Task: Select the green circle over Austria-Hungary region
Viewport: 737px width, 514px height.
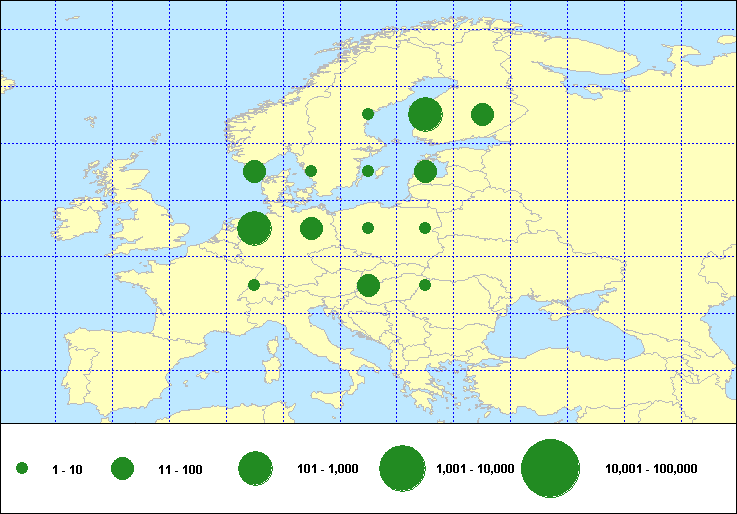Action: (x=368, y=286)
